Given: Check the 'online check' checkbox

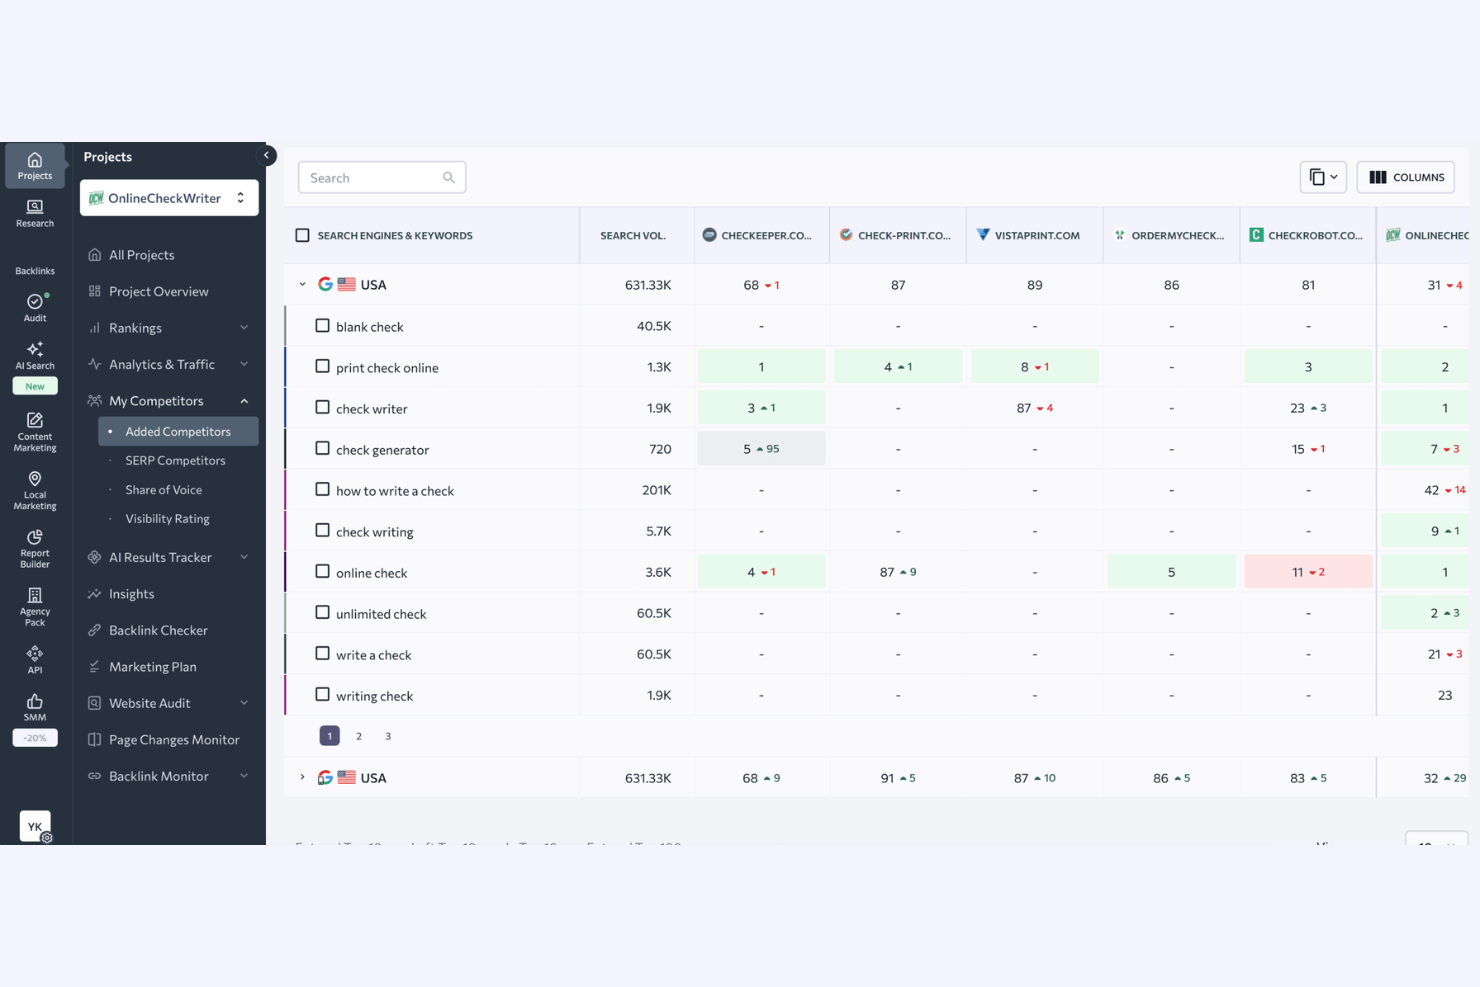Looking at the screenshot, I should click(x=322, y=572).
